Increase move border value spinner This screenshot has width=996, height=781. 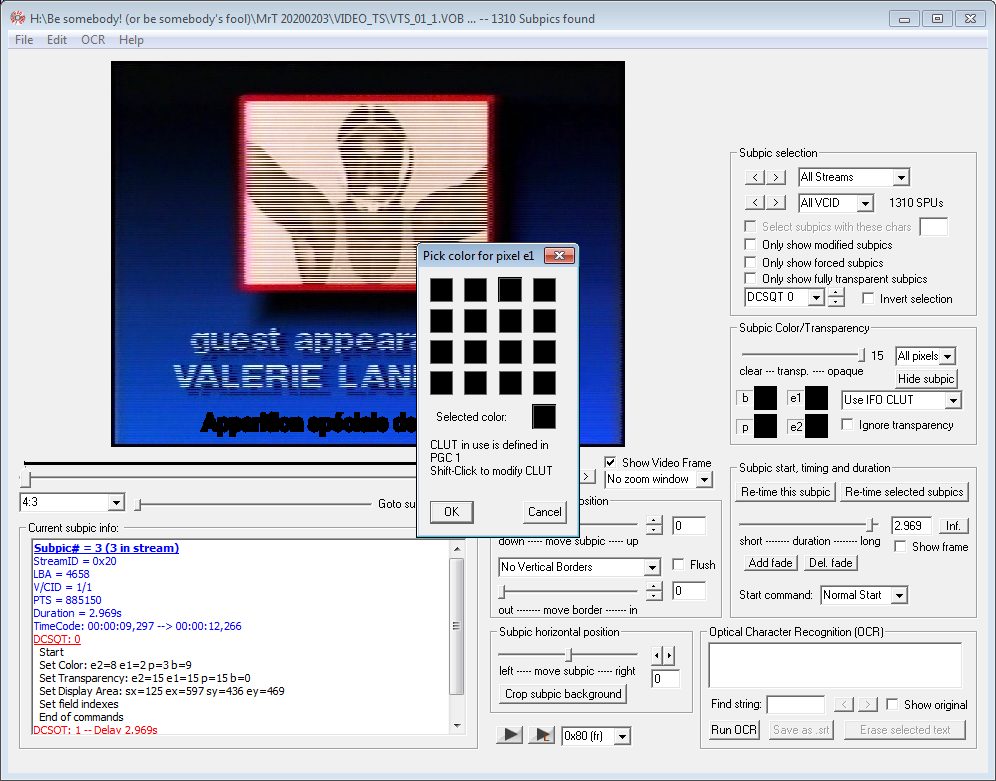pos(654,586)
